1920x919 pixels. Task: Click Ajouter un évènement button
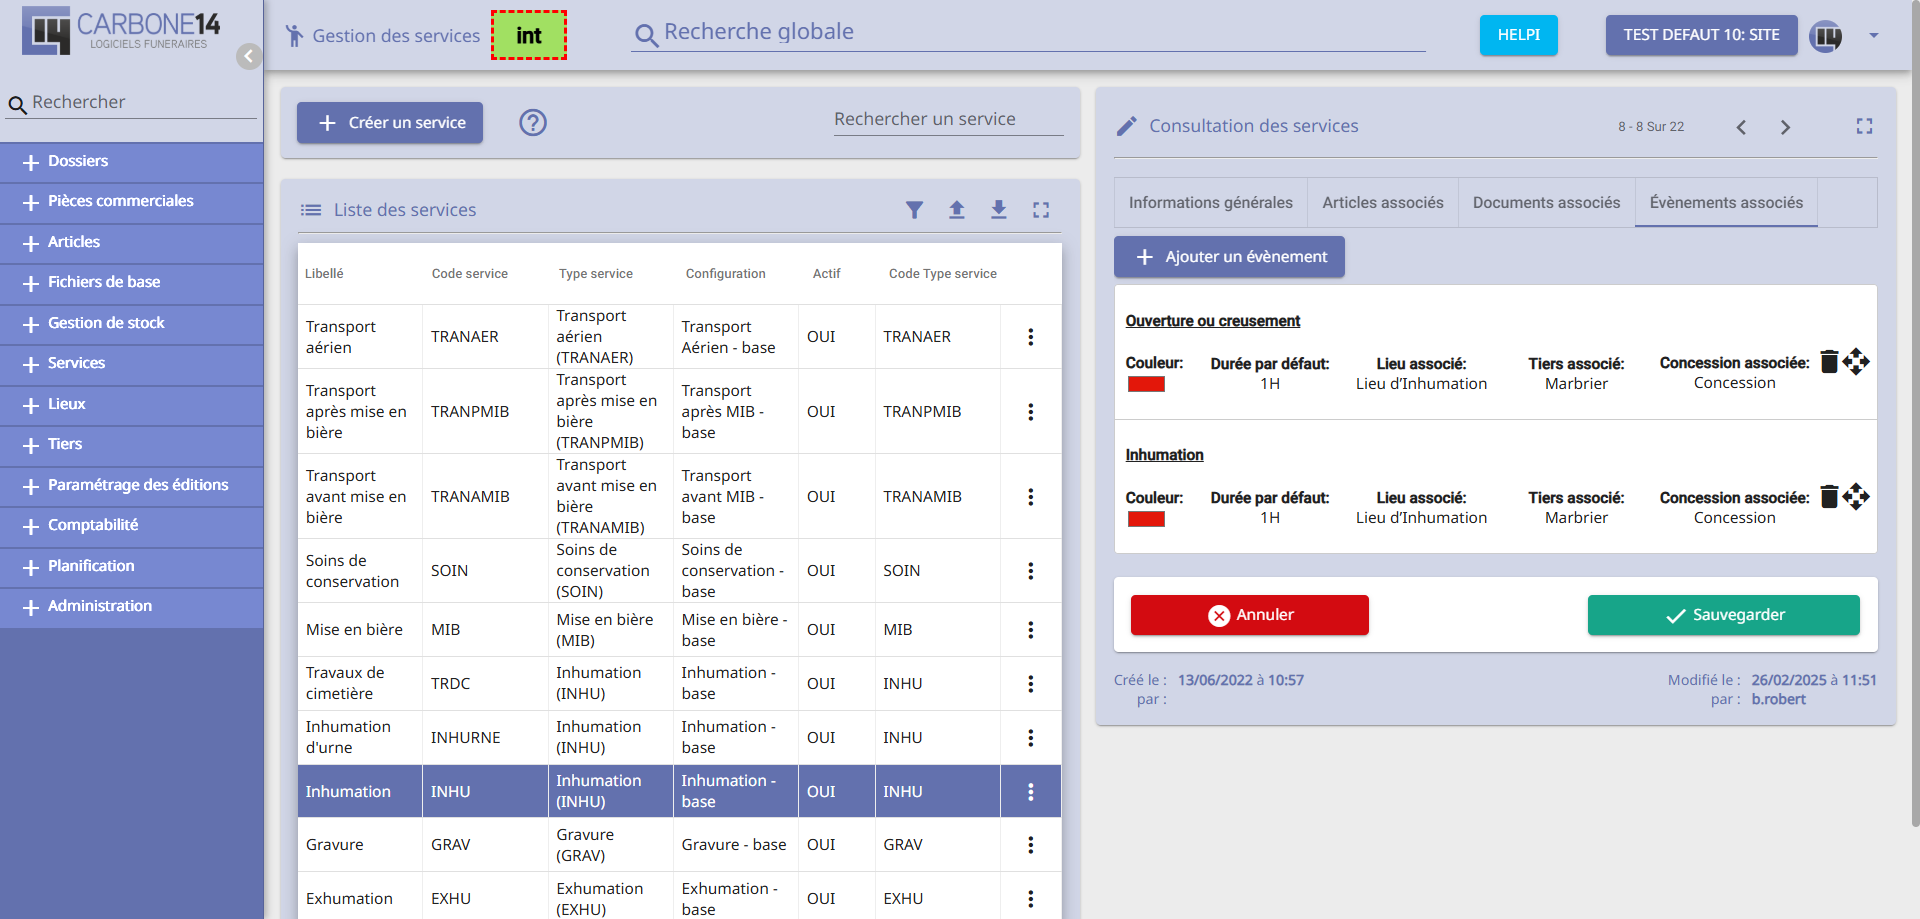1229,257
